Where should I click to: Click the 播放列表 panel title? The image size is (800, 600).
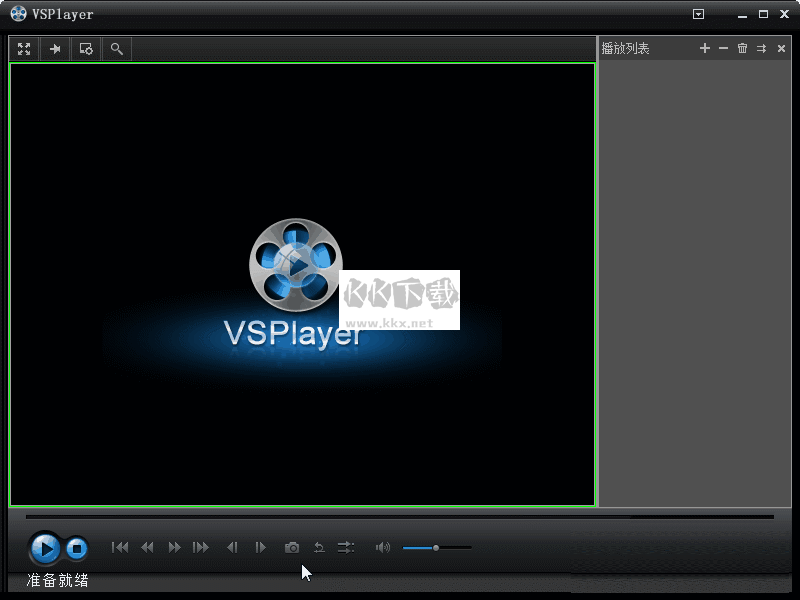point(626,48)
